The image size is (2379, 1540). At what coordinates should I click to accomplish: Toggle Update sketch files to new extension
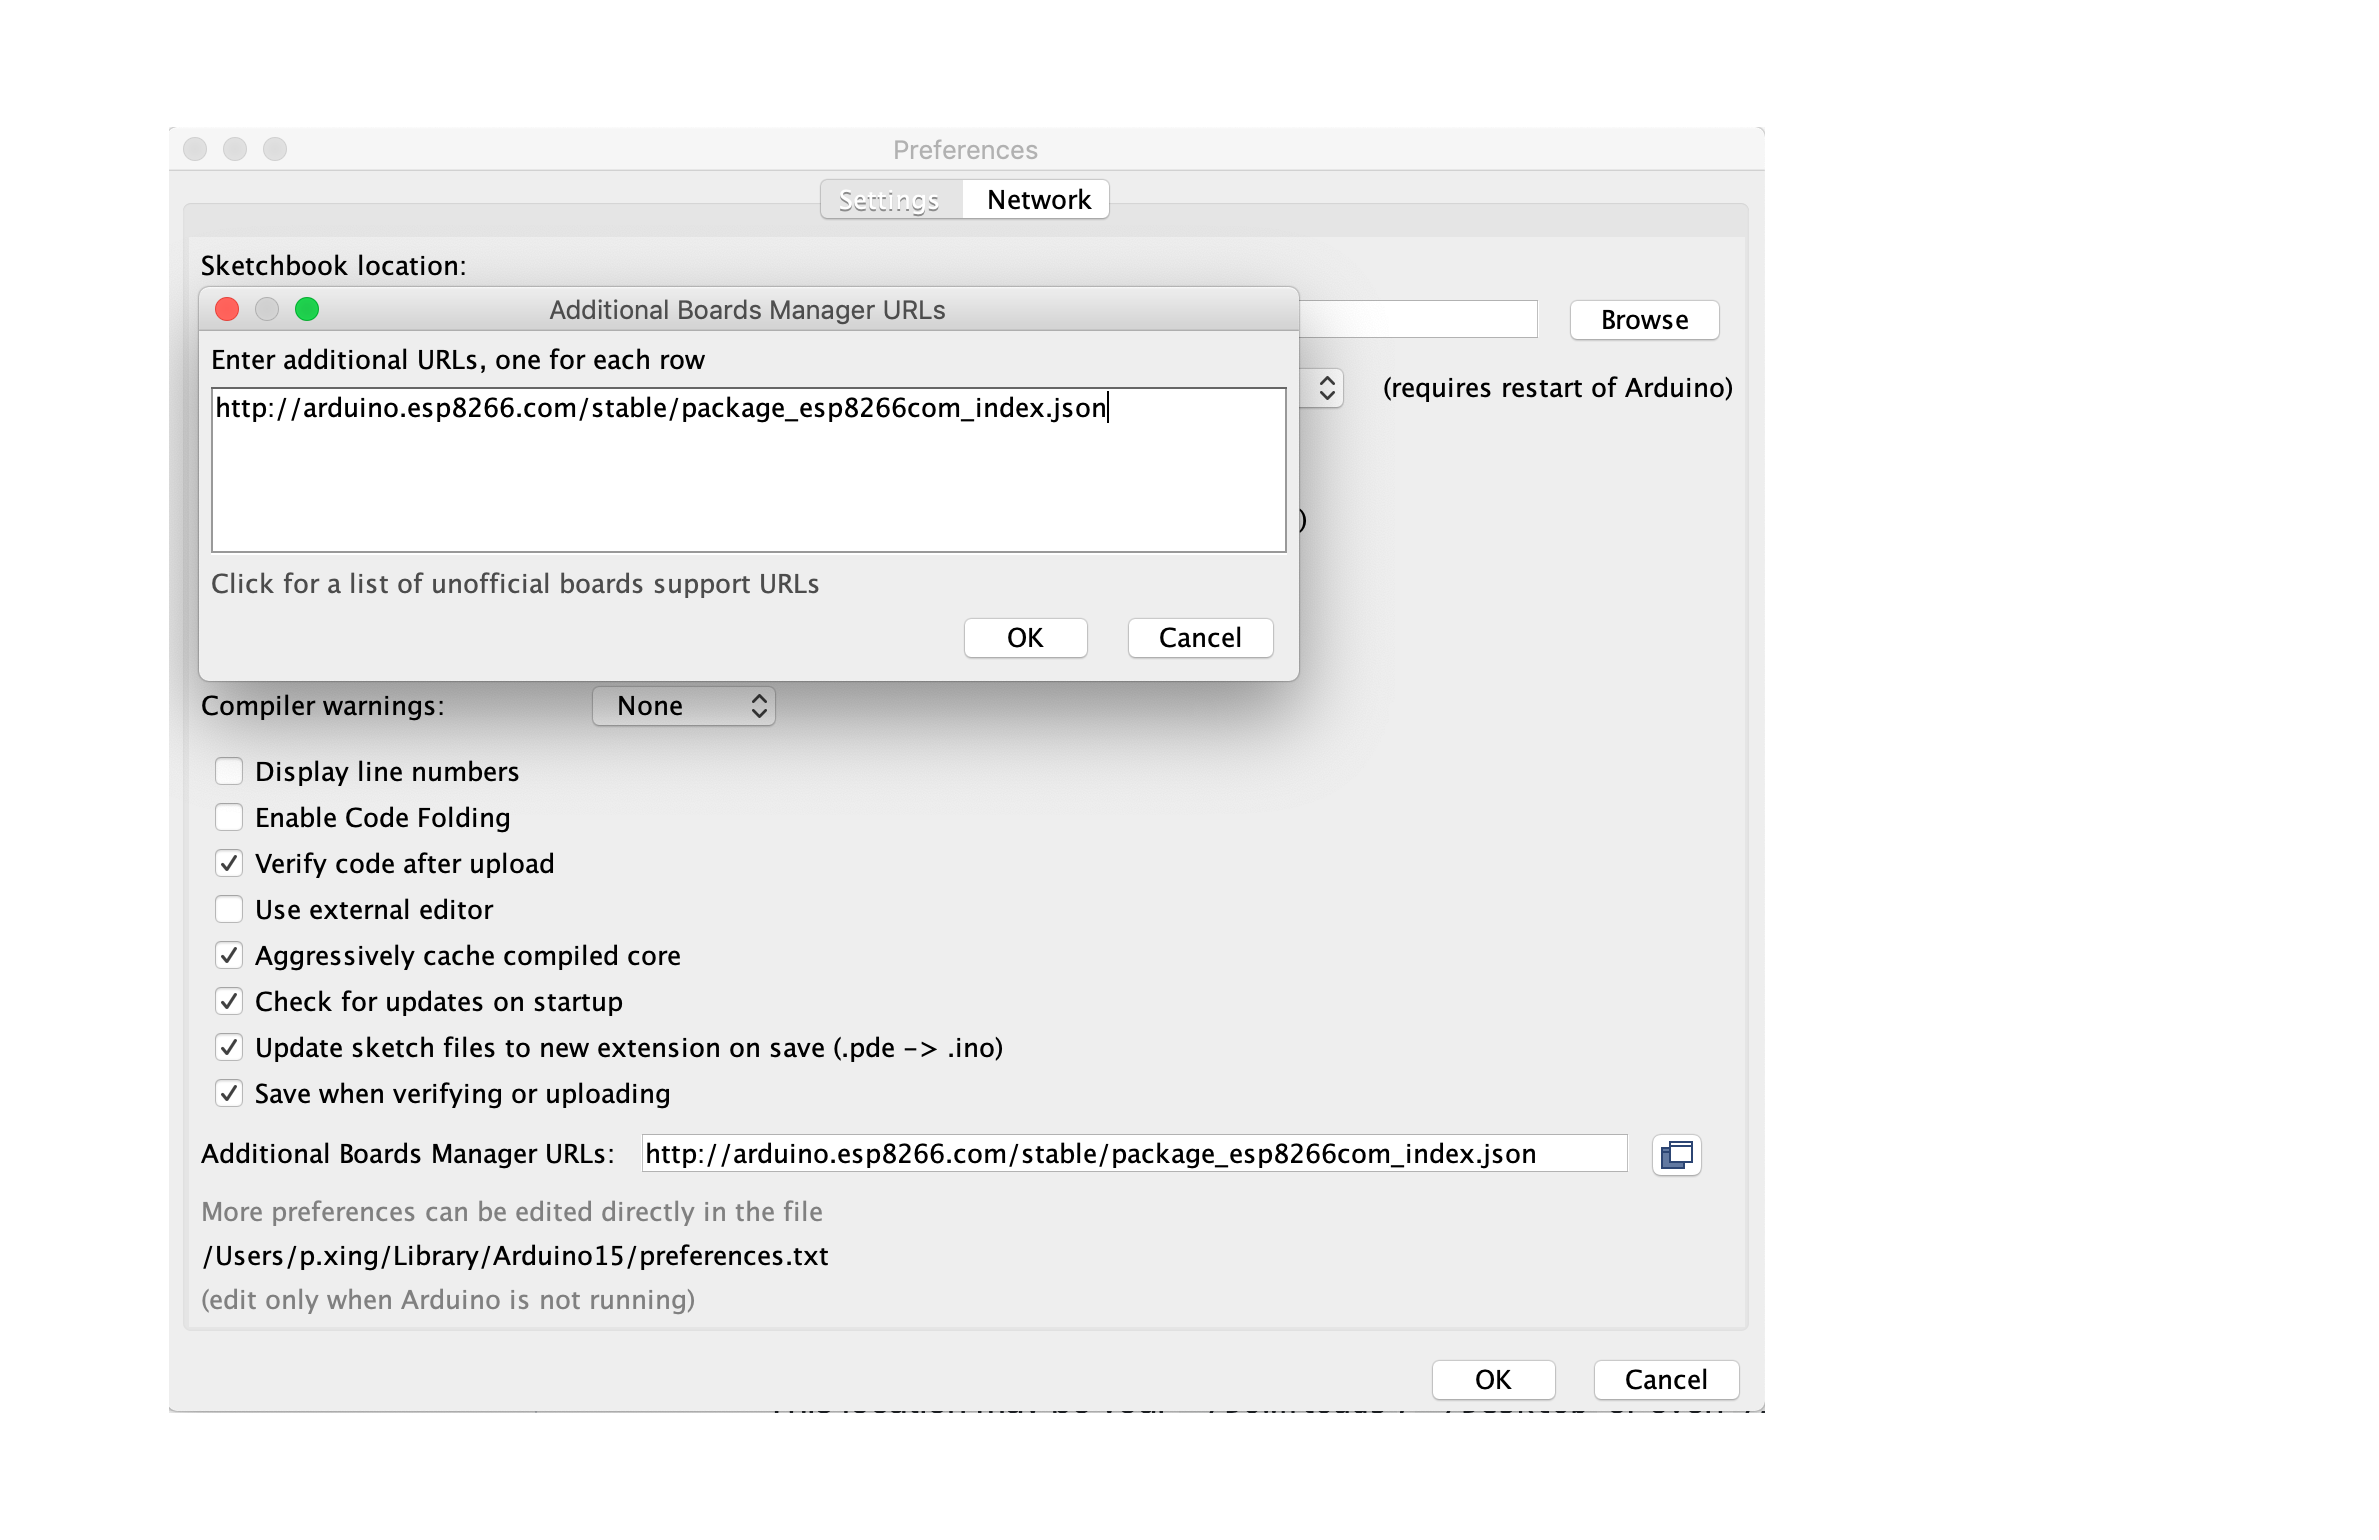click(229, 1047)
